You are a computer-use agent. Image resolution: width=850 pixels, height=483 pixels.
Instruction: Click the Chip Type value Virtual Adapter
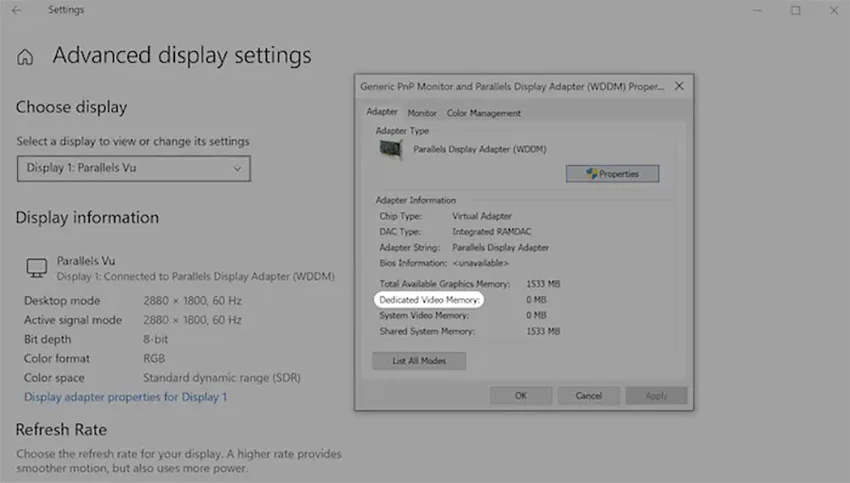(482, 216)
